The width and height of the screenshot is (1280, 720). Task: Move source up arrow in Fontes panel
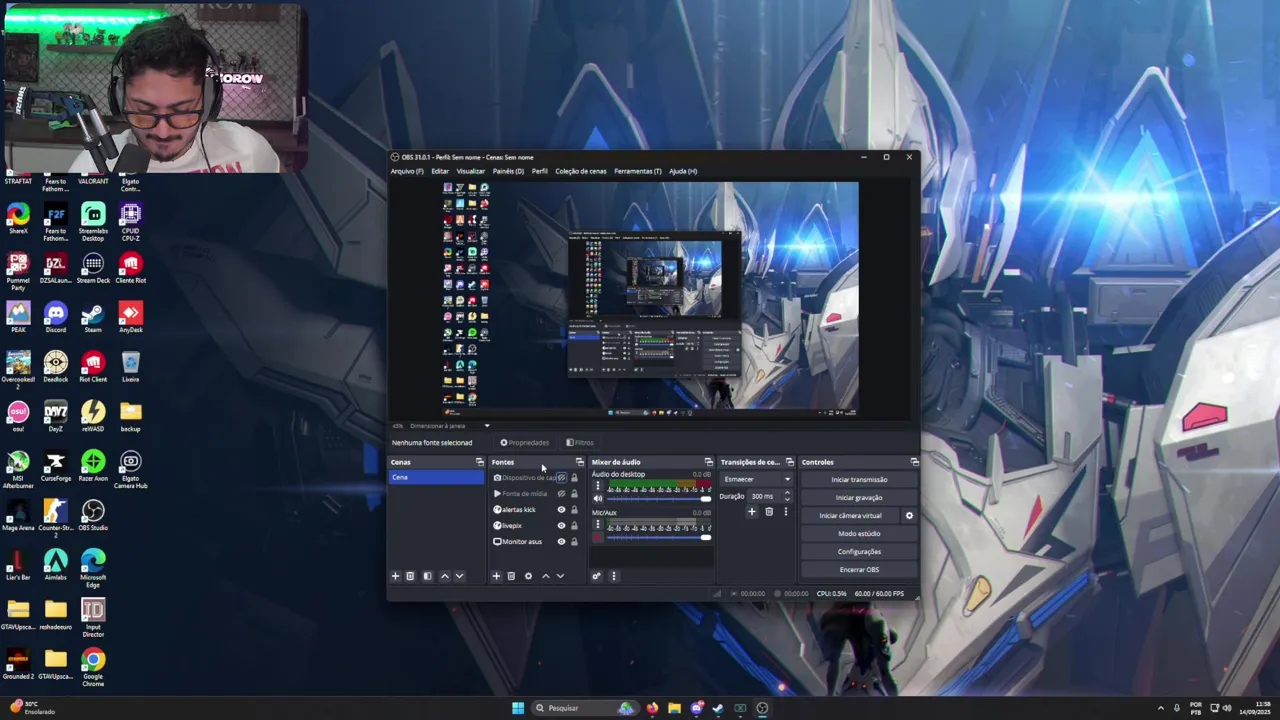[545, 576]
